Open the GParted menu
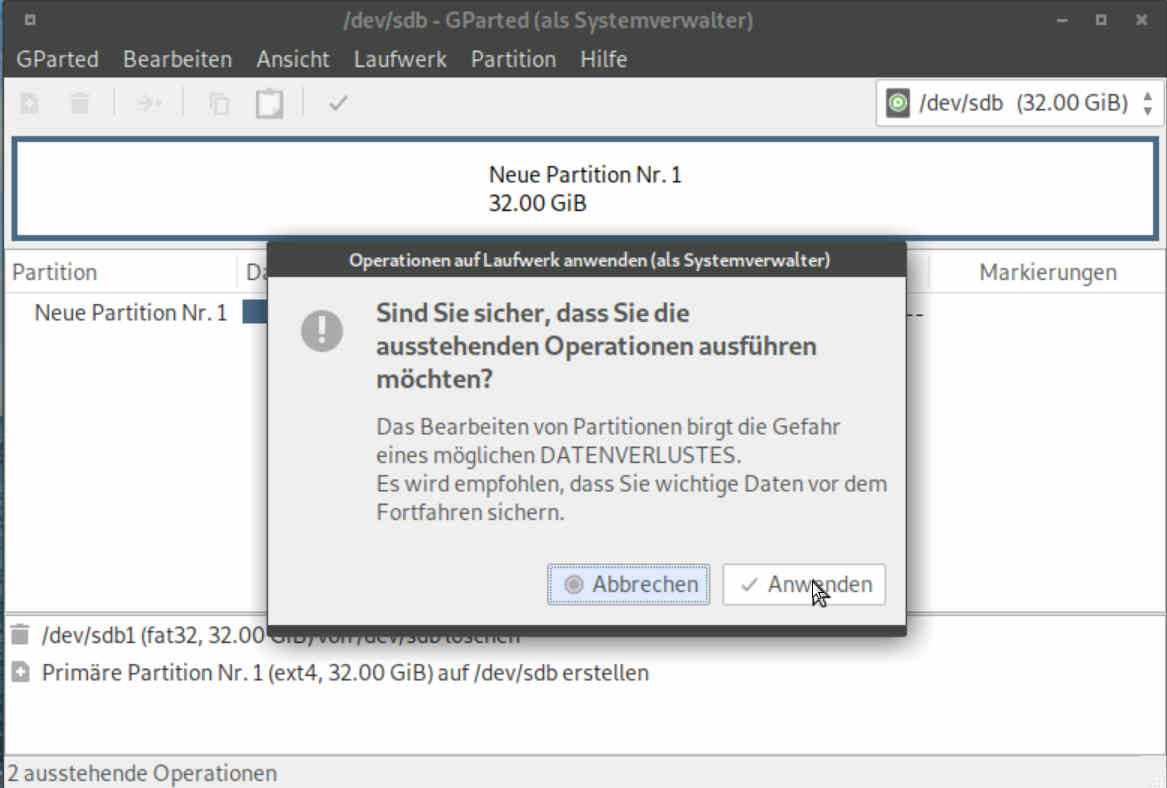The height and width of the screenshot is (788, 1167). (57, 59)
